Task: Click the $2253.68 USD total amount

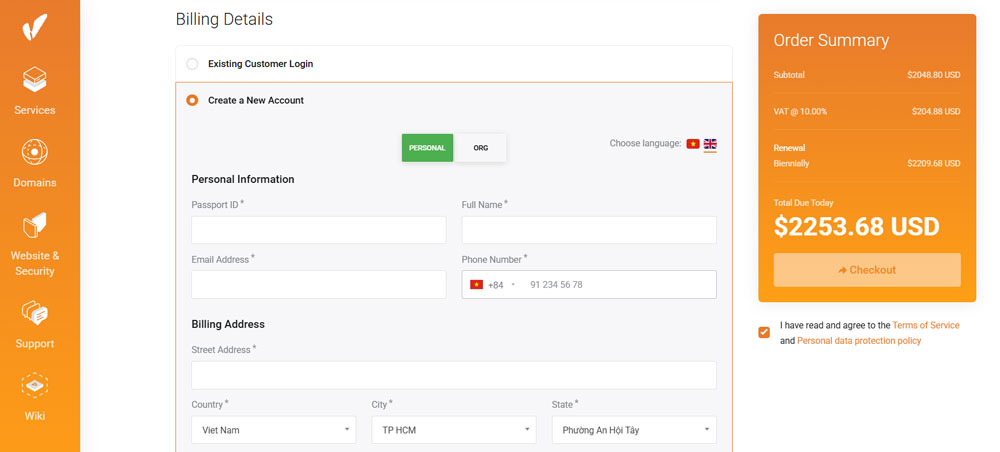Action: coord(857,226)
